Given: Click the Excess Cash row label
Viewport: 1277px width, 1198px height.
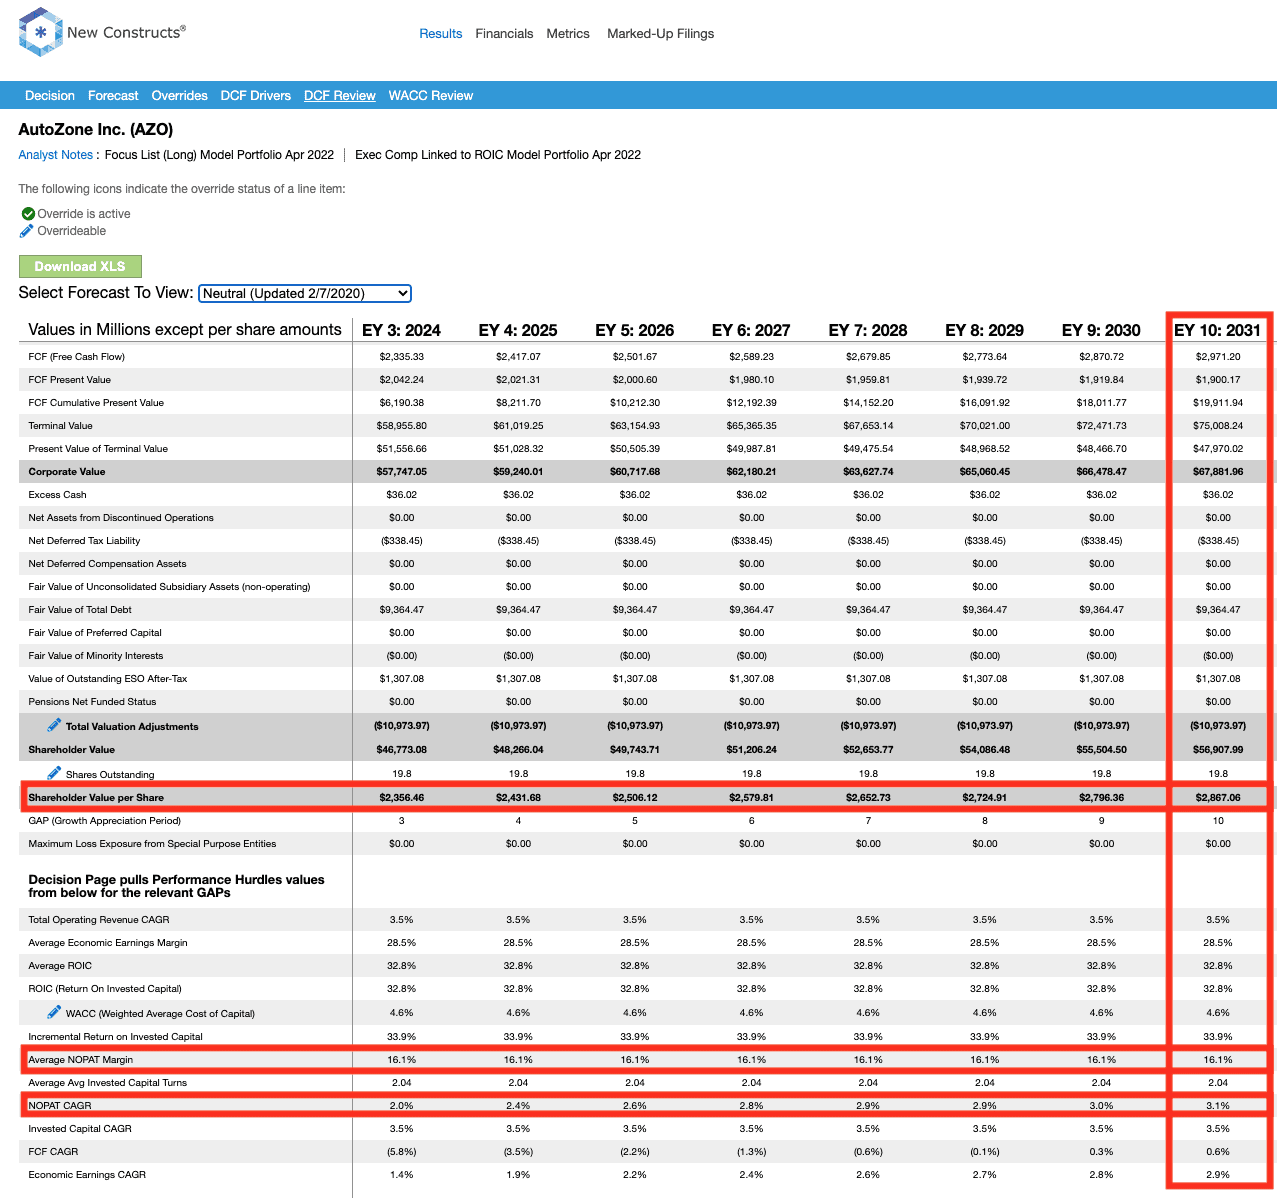Looking at the screenshot, I should [58, 495].
